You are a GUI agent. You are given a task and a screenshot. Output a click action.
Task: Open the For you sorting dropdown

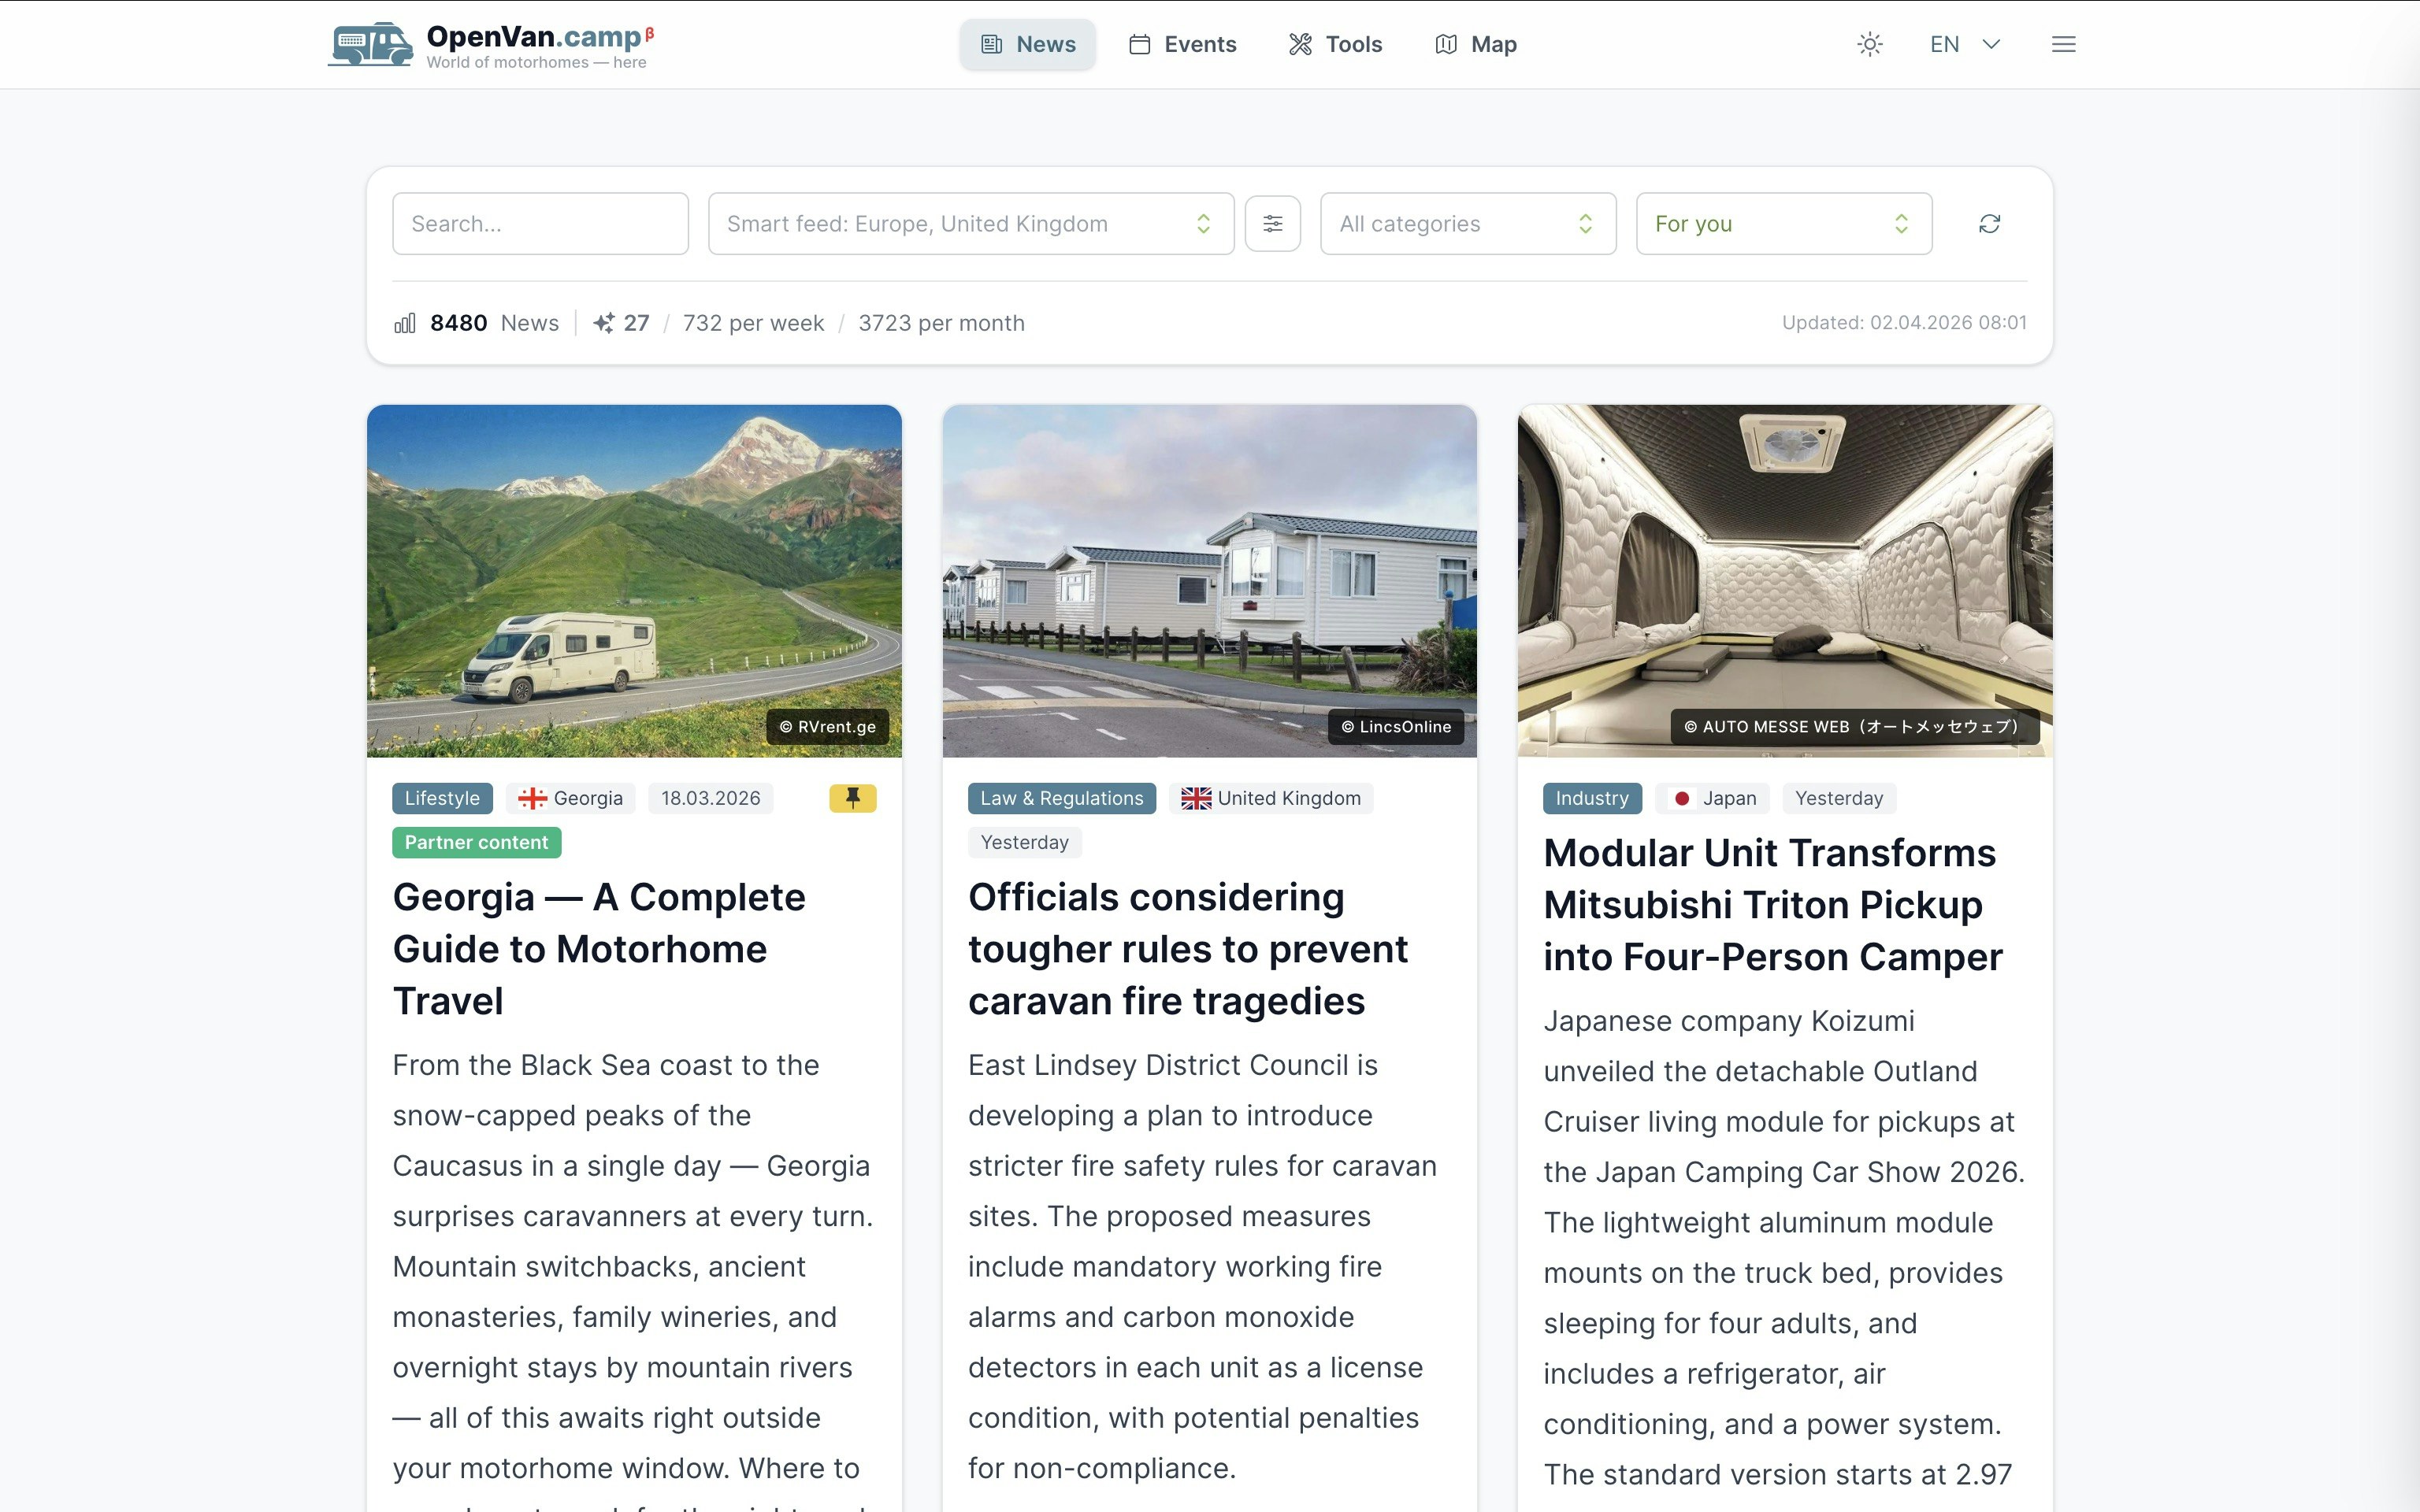tap(1783, 223)
